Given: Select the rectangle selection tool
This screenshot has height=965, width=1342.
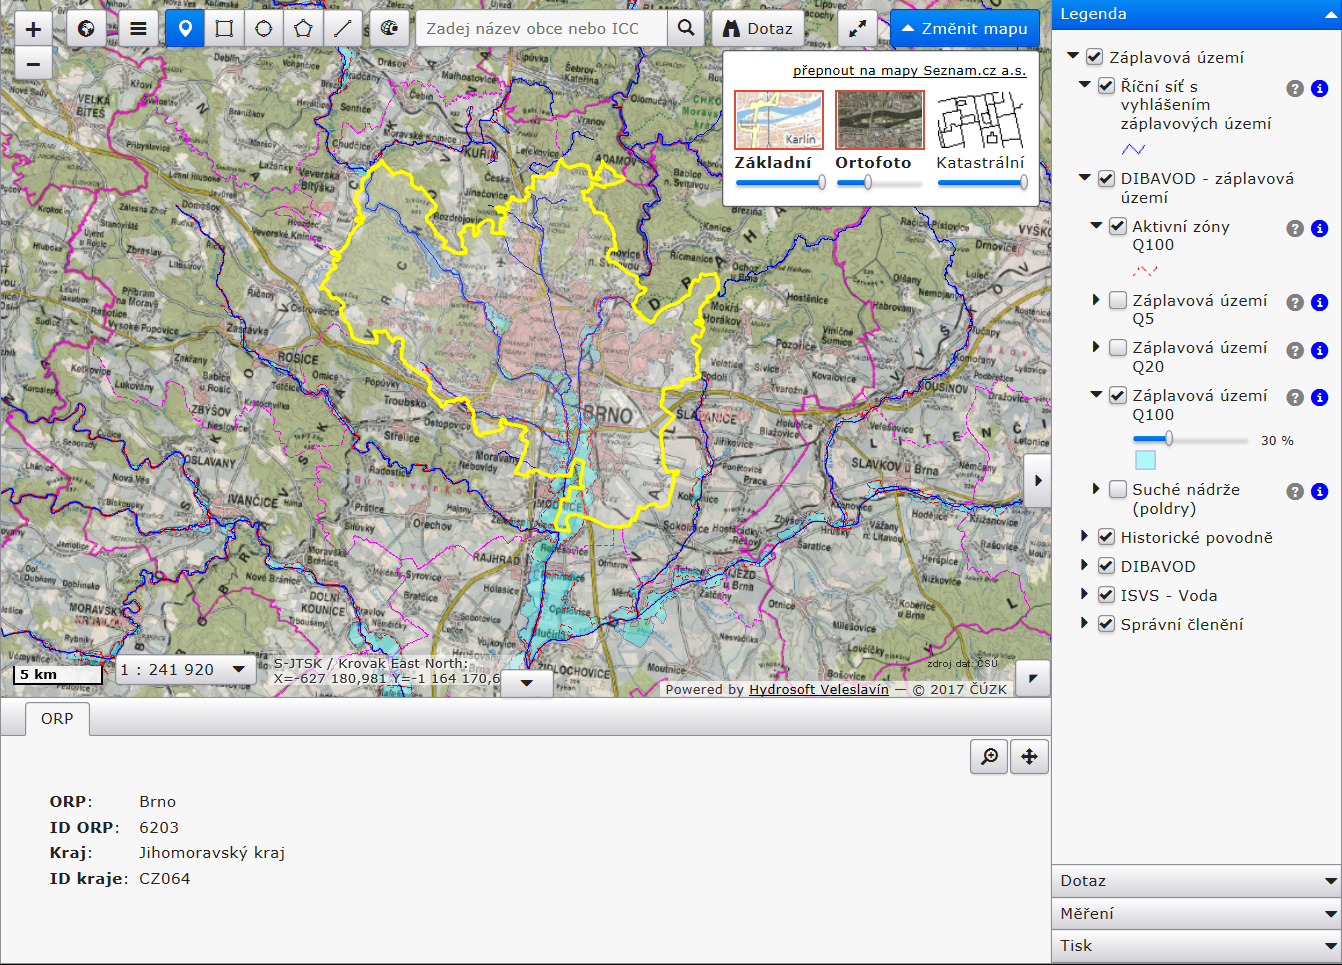Looking at the screenshot, I should pyautogui.click(x=224, y=29).
